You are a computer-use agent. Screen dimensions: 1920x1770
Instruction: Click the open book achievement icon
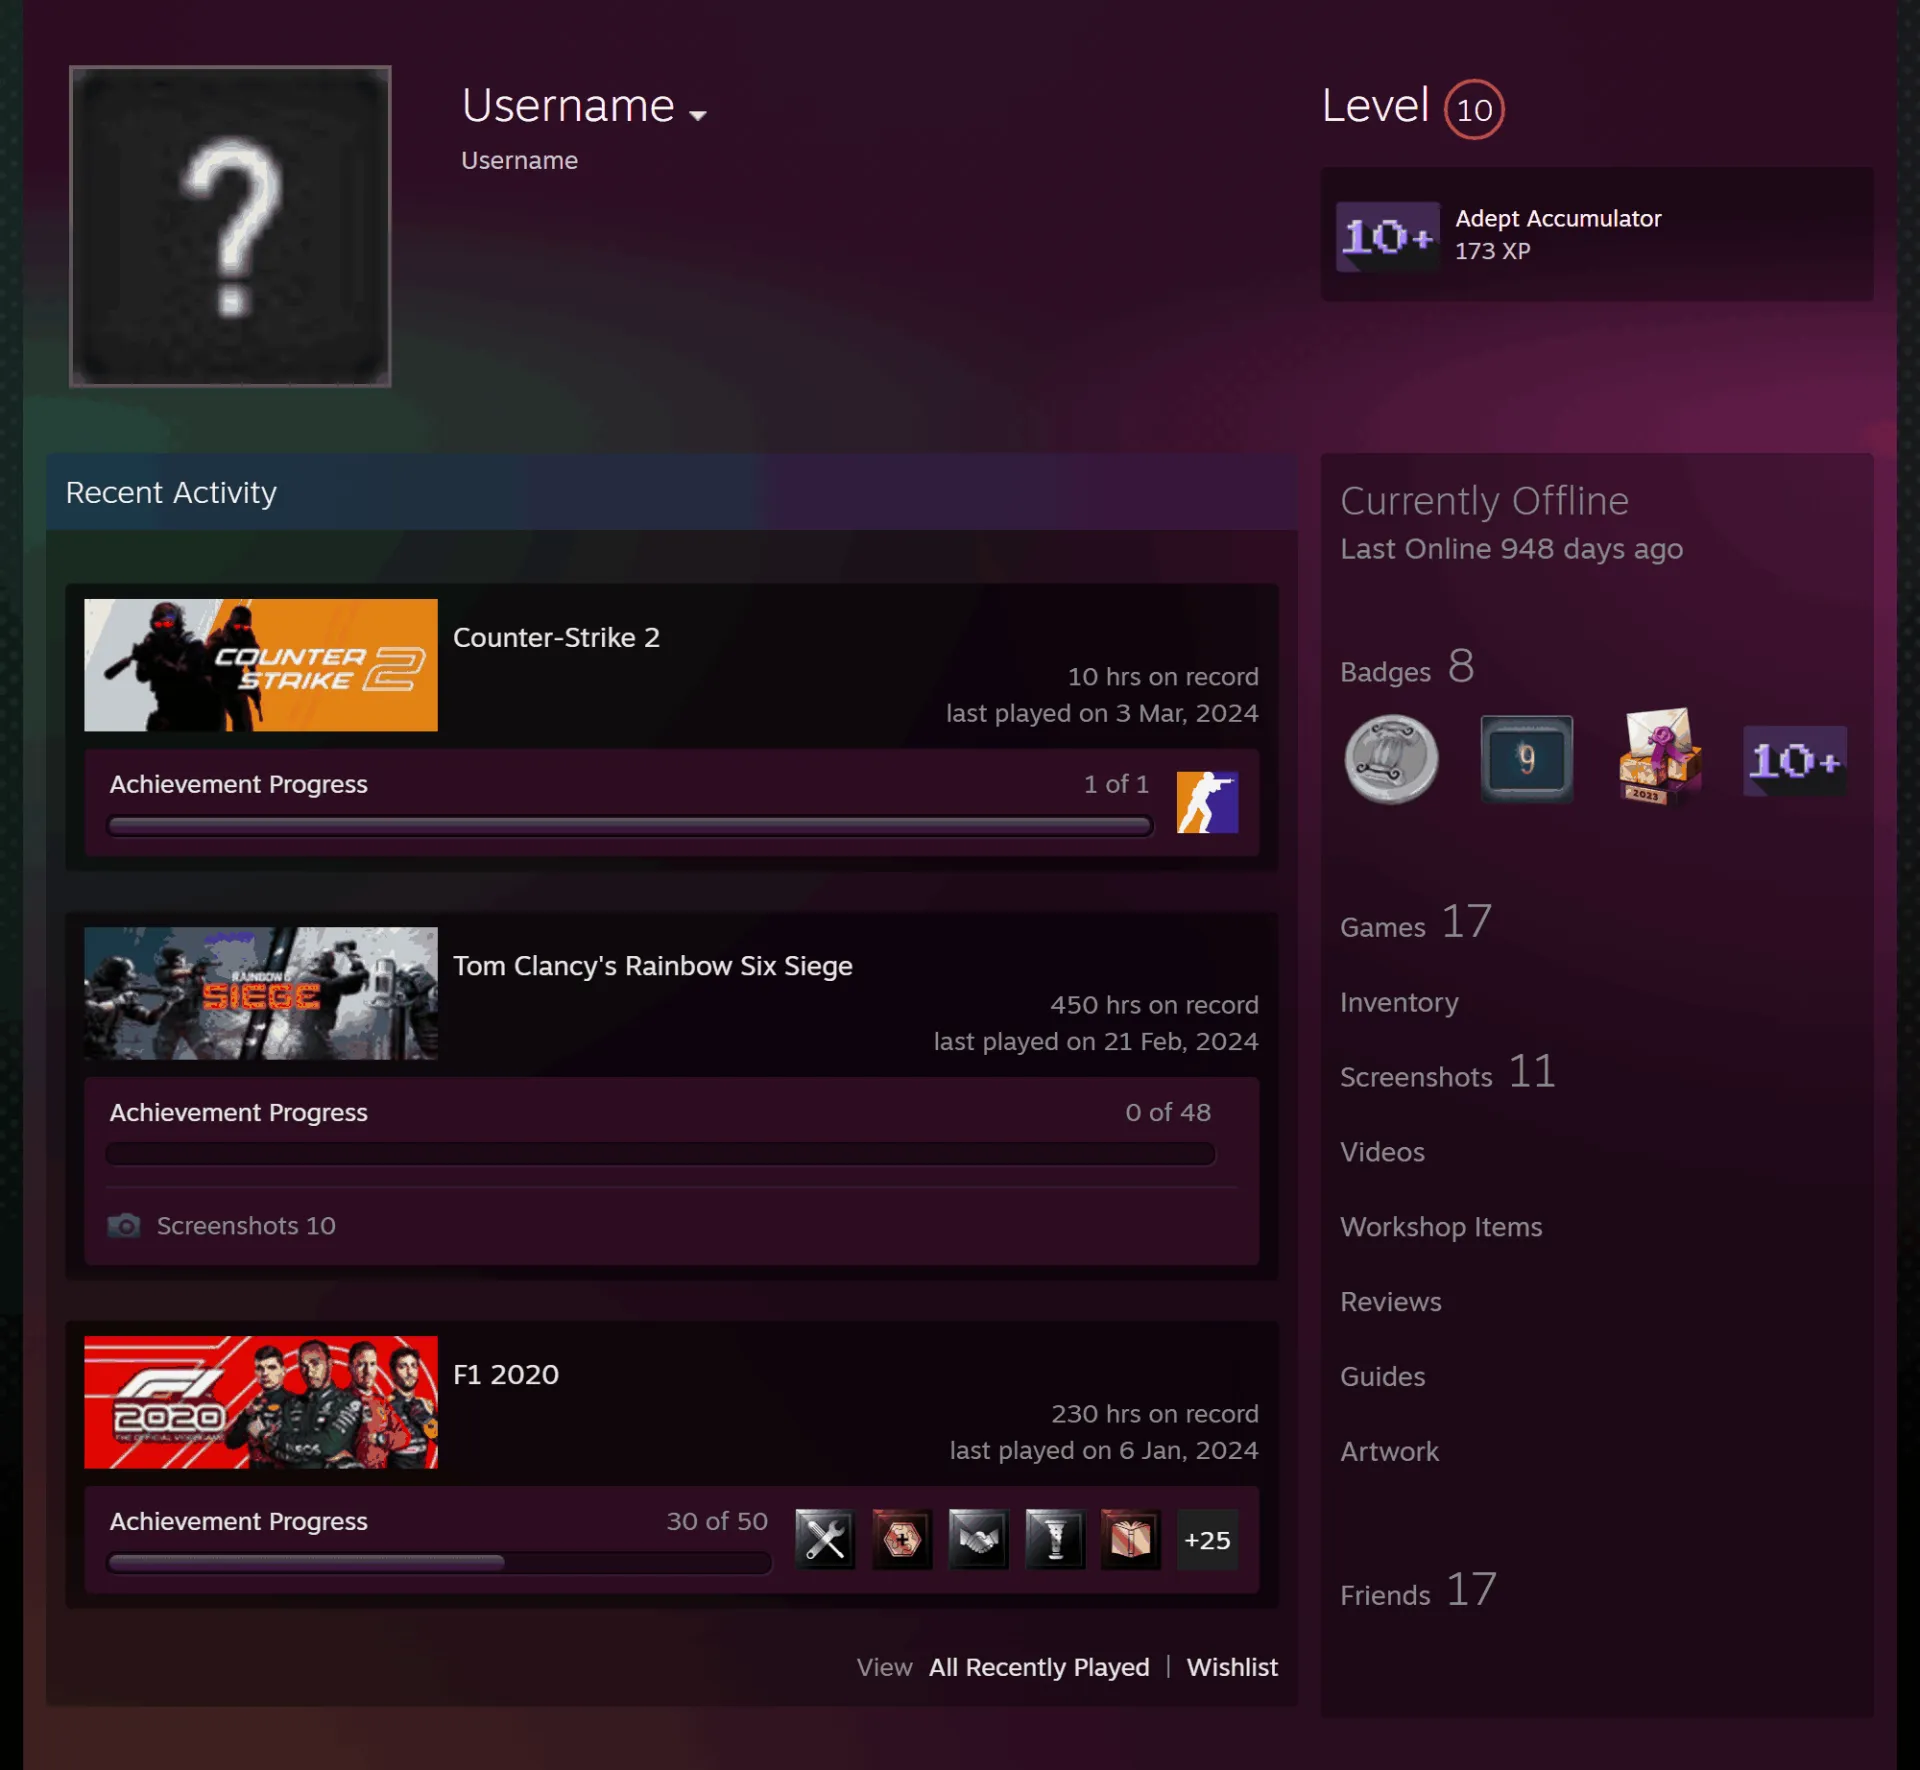click(x=1131, y=1539)
